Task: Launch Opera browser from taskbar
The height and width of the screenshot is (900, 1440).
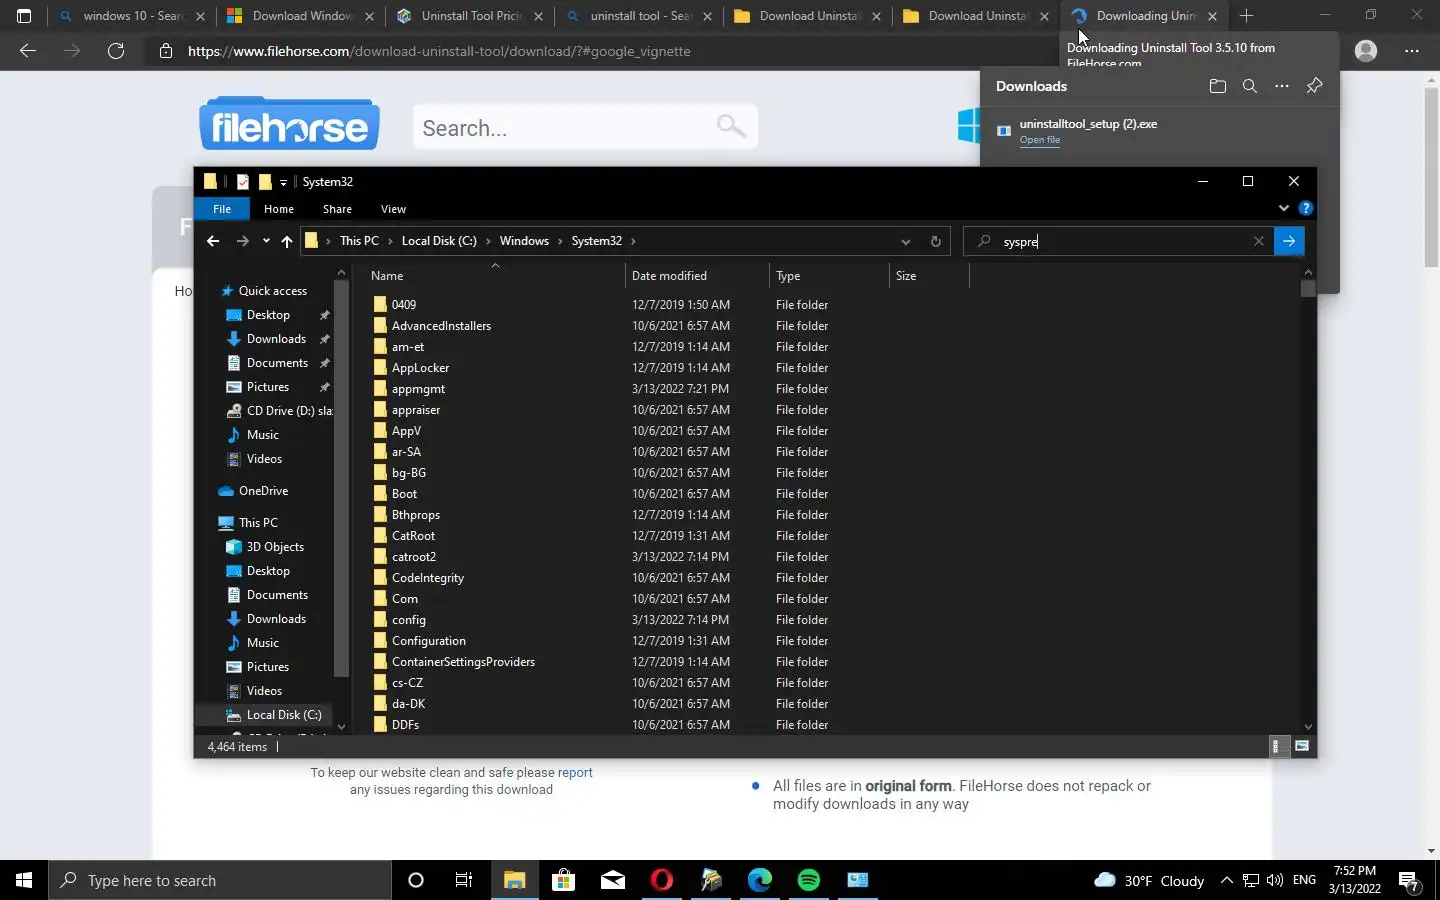Action: [x=661, y=880]
